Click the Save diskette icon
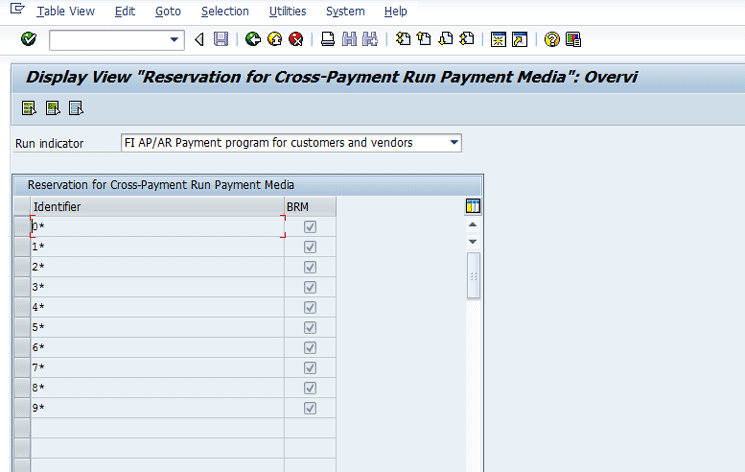The image size is (745, 472). coord(221,39)
